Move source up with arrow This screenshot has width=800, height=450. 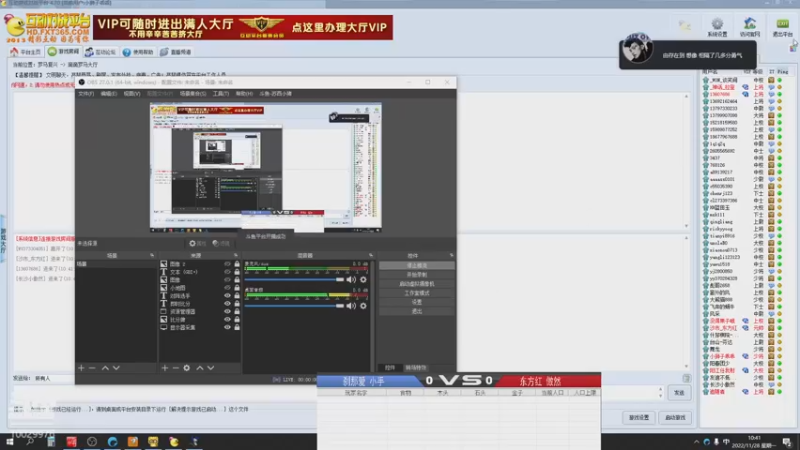click(x=199, y=368)
